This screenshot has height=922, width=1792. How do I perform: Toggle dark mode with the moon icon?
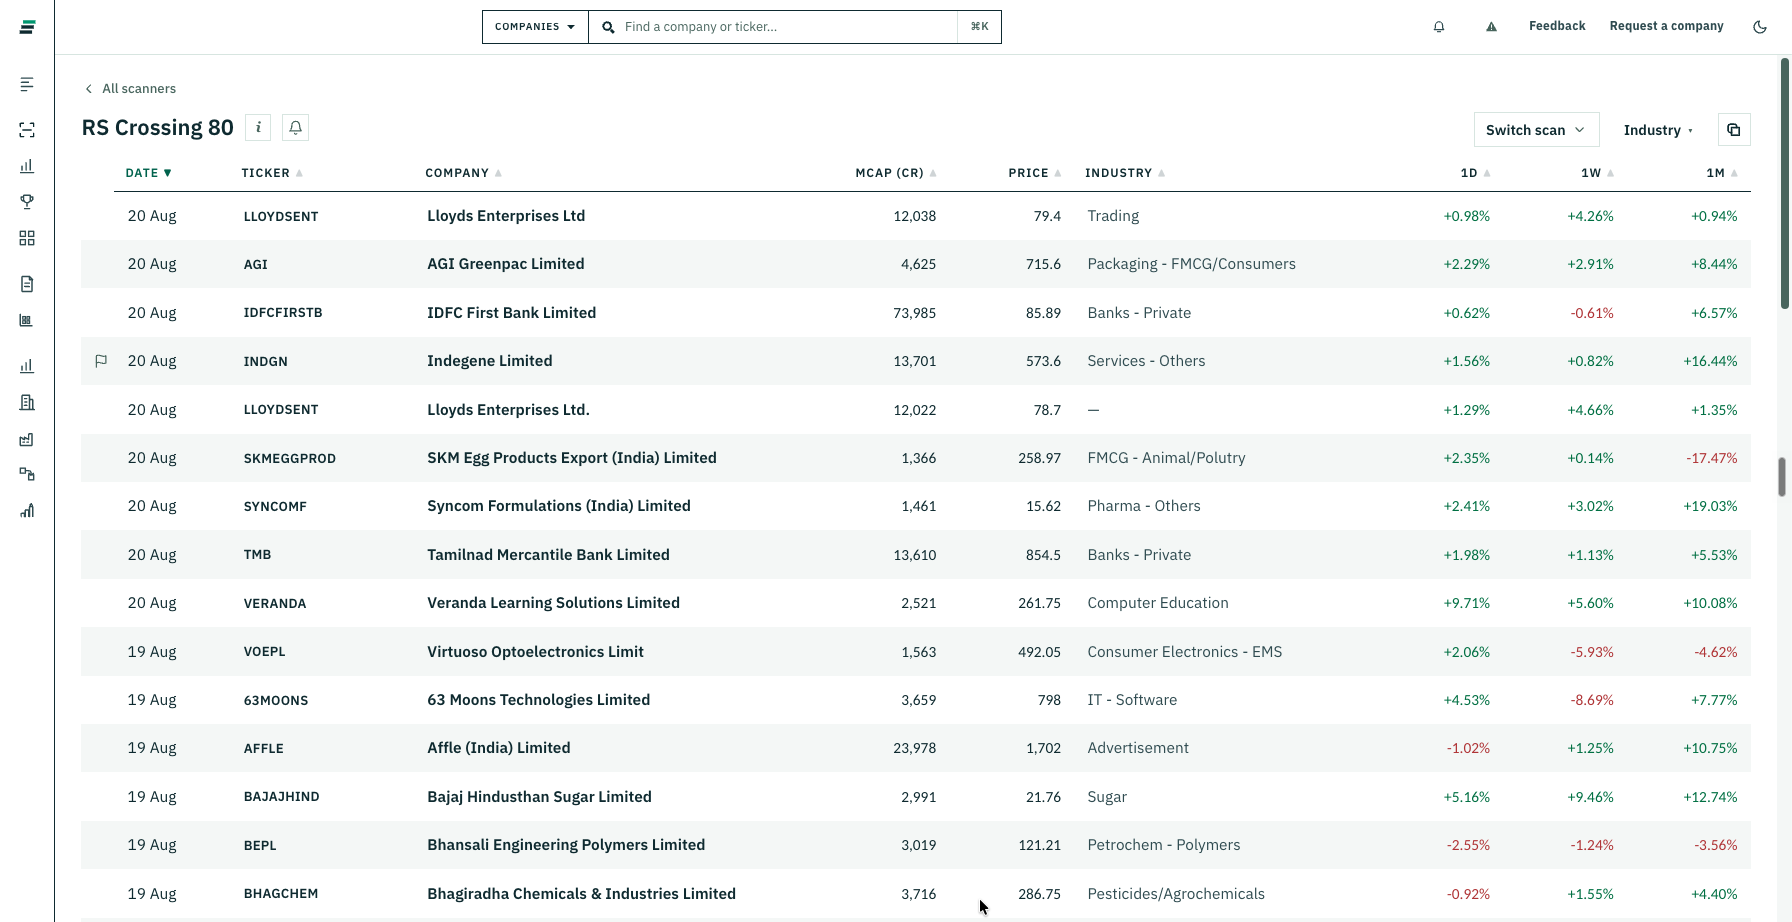coord(1760,27)
